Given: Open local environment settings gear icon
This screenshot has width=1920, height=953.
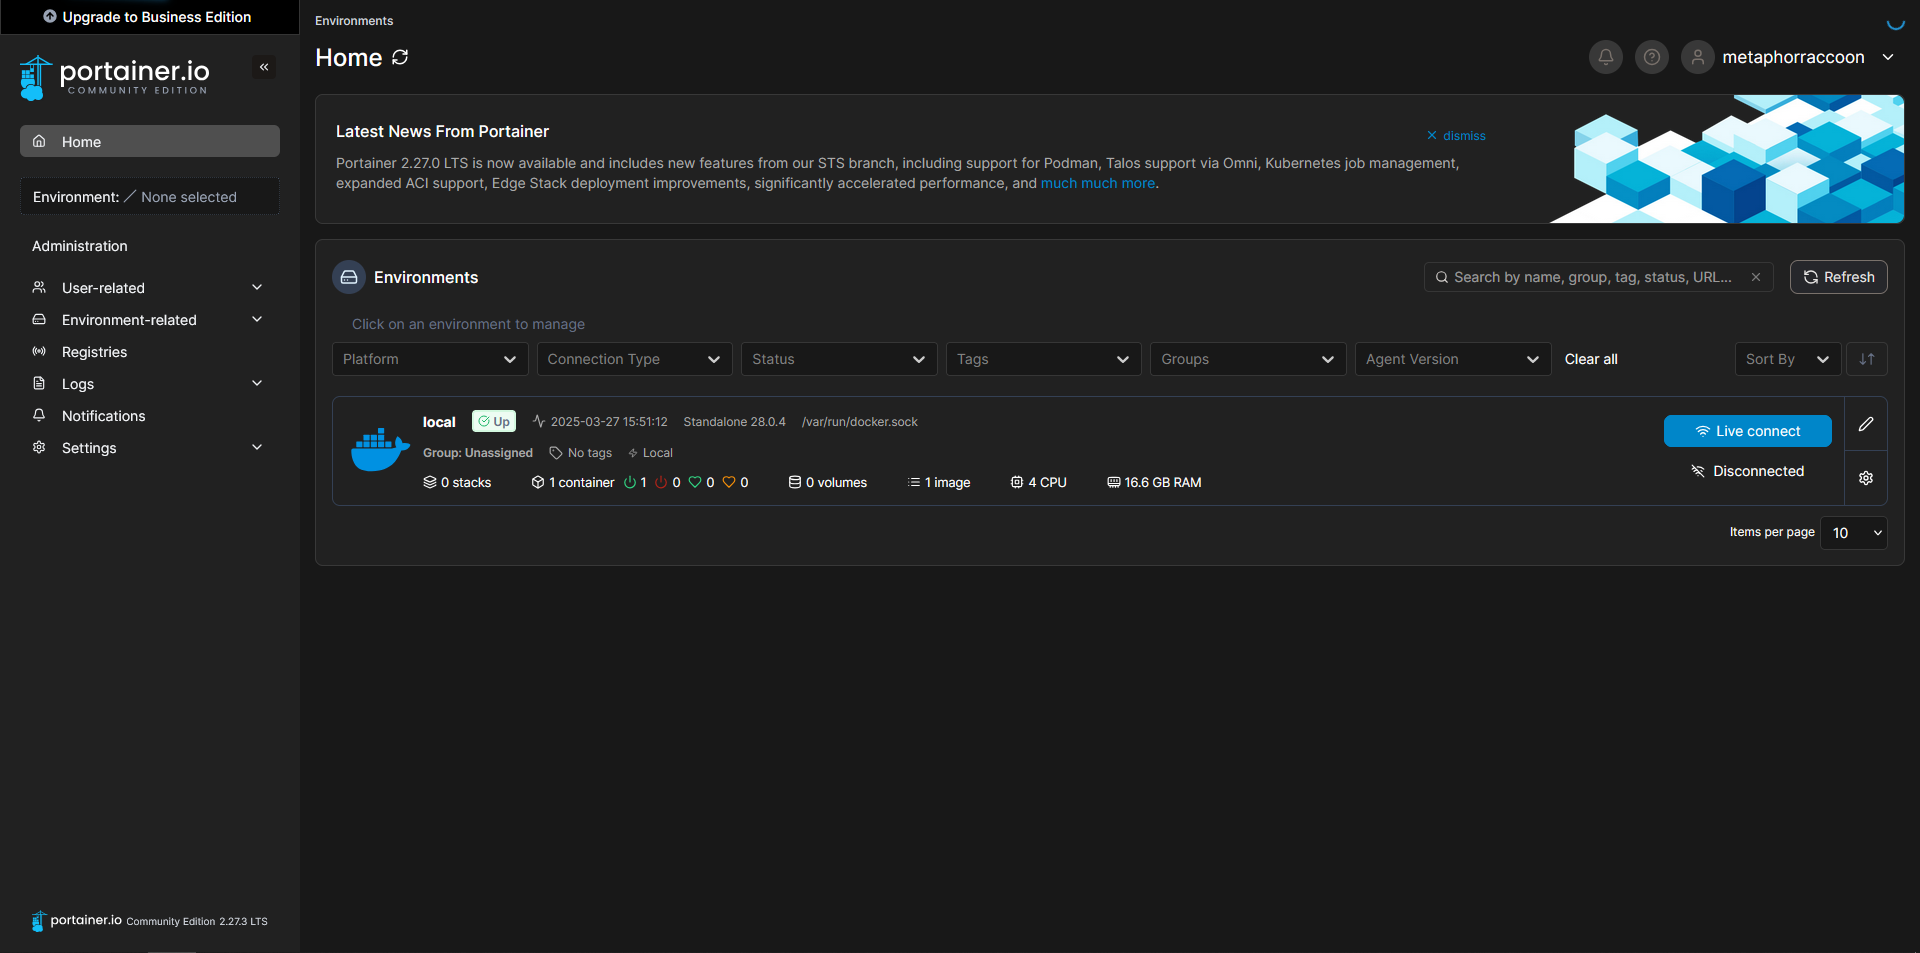Looking at the screenshot, I should [x=1865, y=478].
